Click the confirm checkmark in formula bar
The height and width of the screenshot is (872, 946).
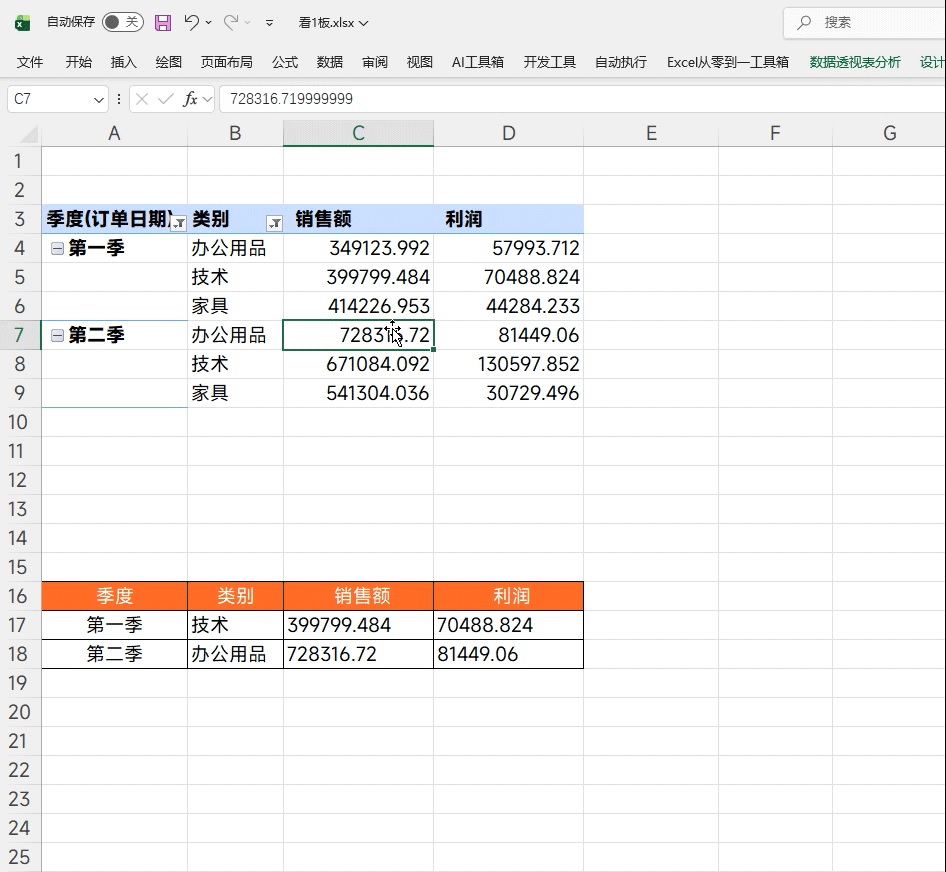coord(166,99)
